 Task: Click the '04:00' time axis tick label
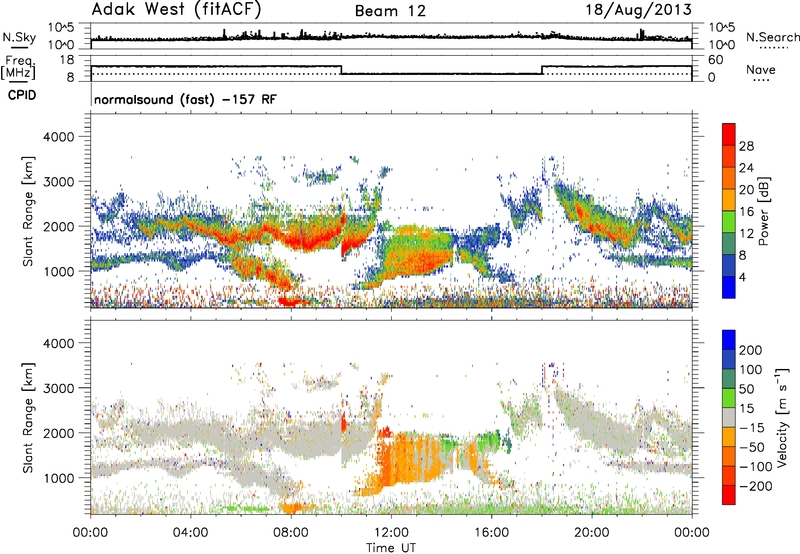coord(190,533)
